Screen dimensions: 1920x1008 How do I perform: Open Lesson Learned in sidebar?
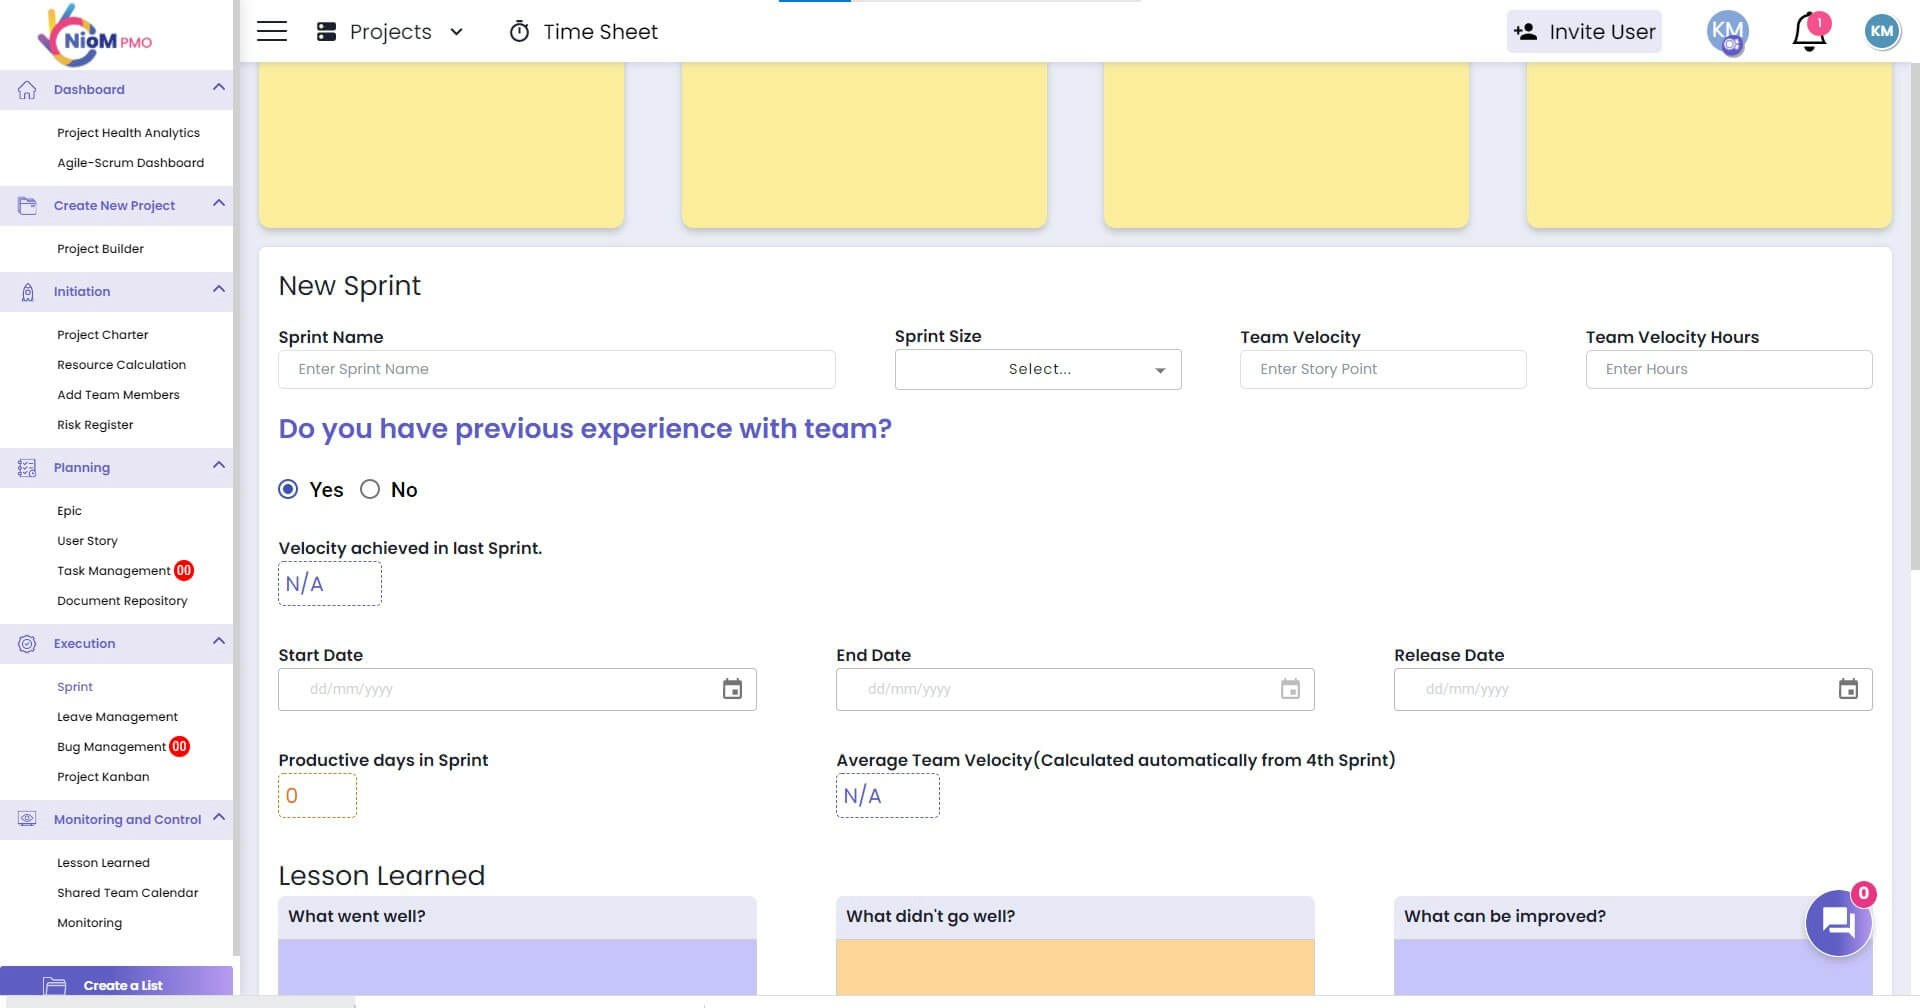click(103, 863)
